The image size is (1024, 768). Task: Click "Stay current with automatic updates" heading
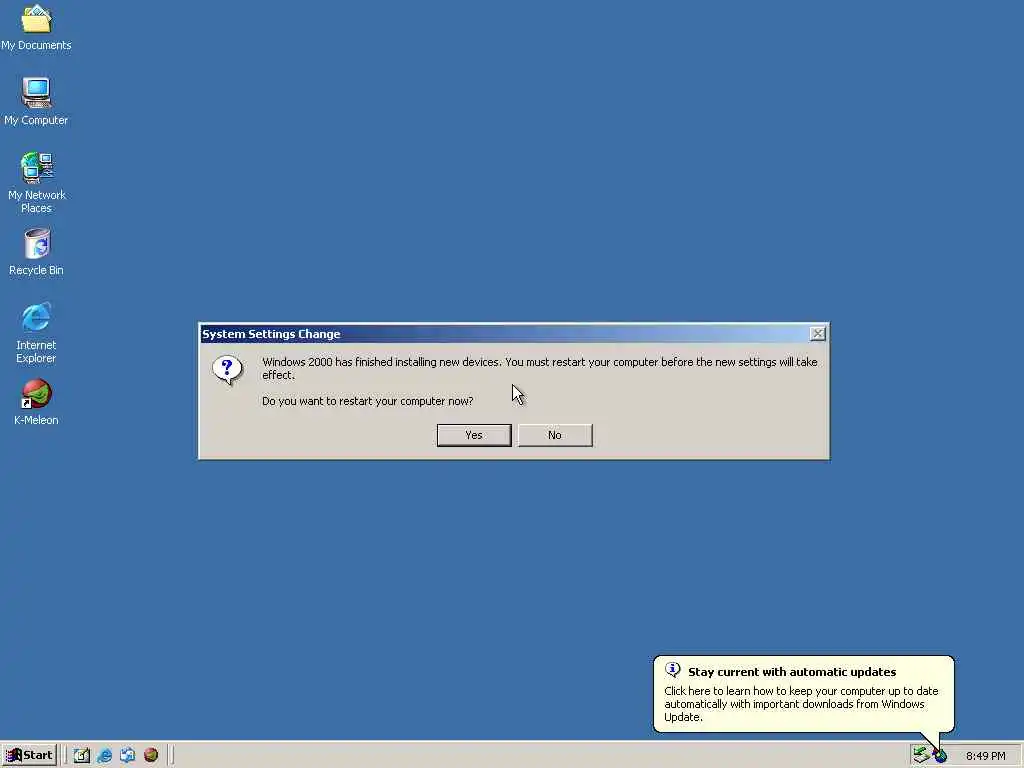click(x=792, y=671)
